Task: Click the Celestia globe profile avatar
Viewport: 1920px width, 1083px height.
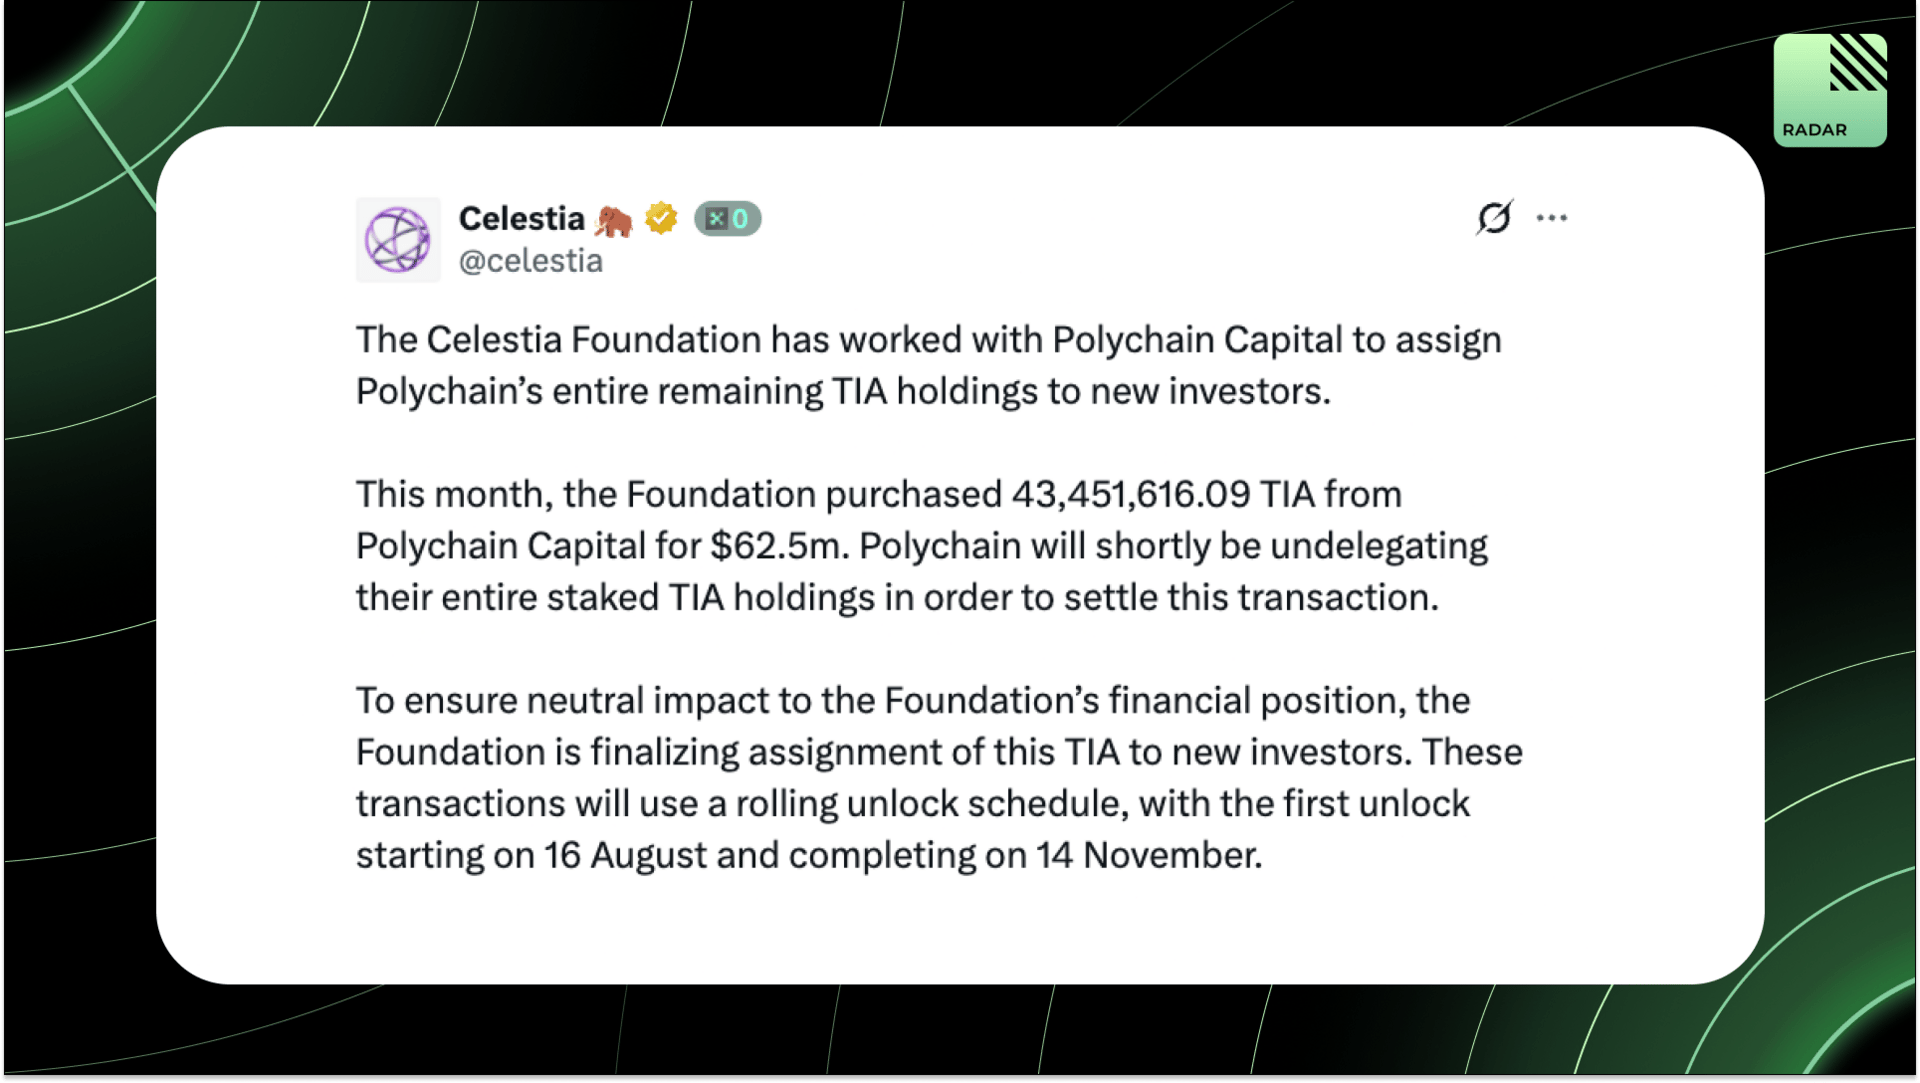Action: (x=398, y=240)
